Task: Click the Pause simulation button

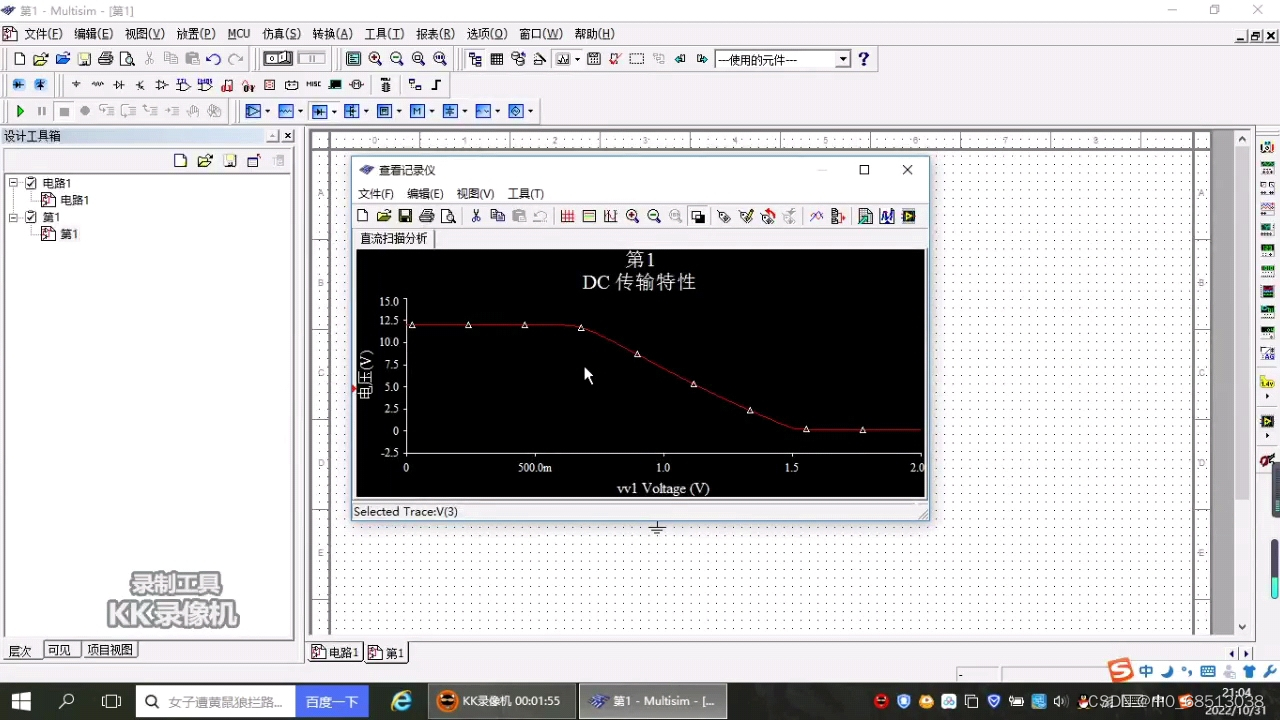Action: [41, 111]
